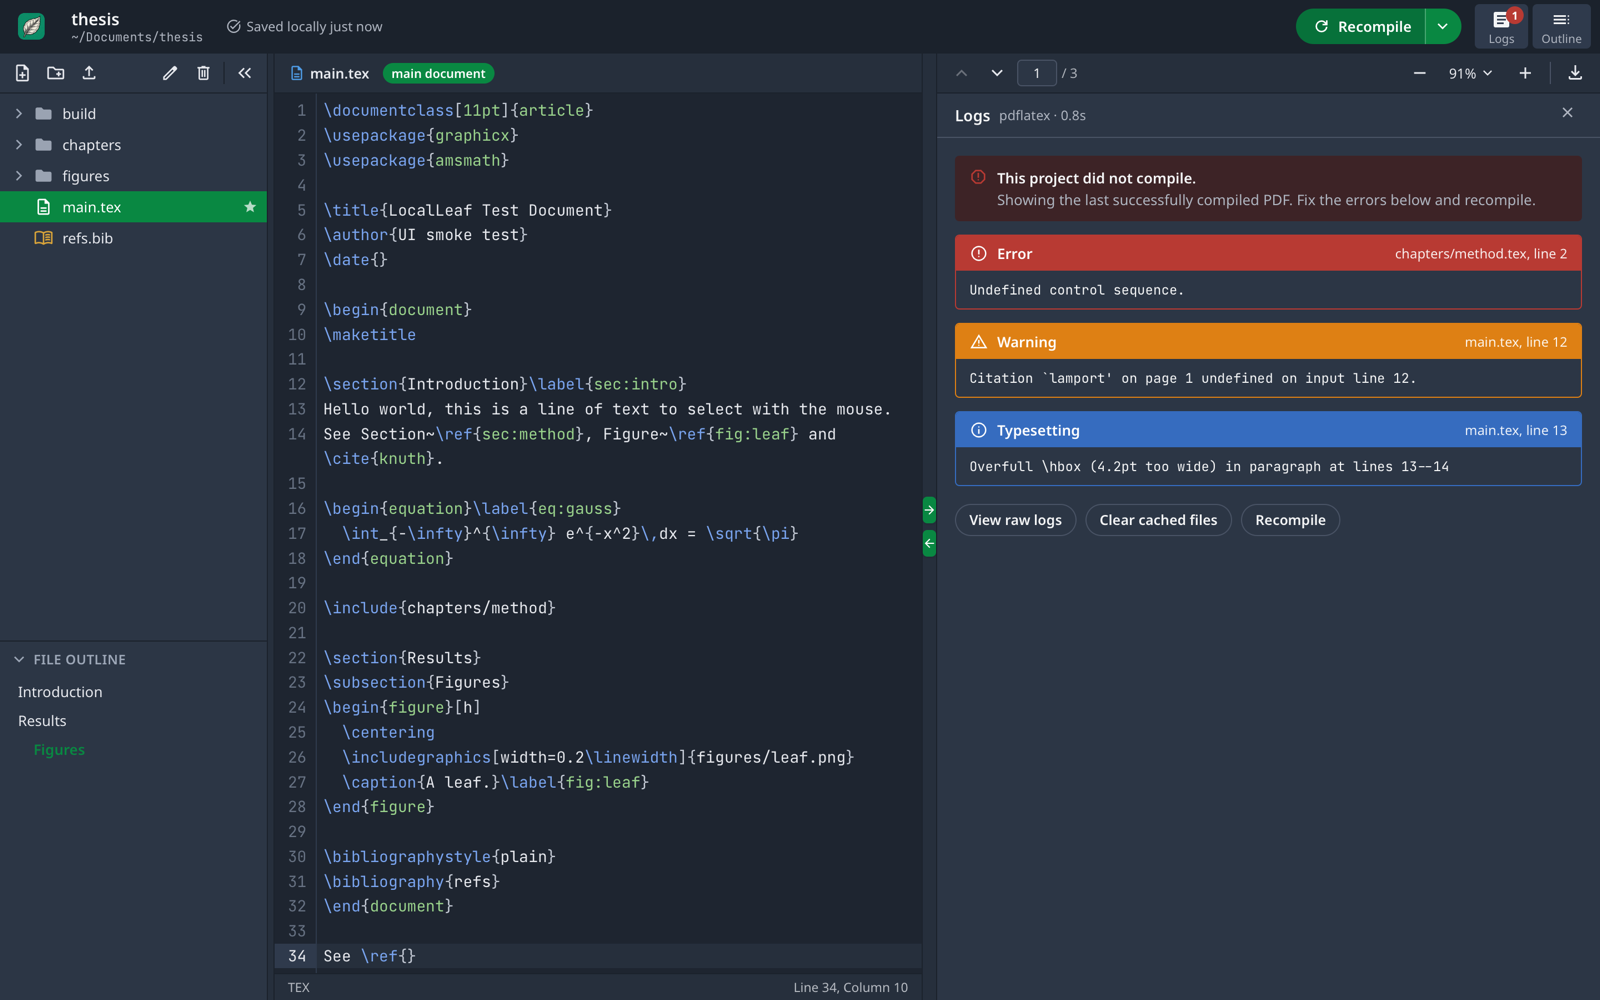
Task: Click View raw logs button
Action: pyautogui.click(x=1015, y=520)
